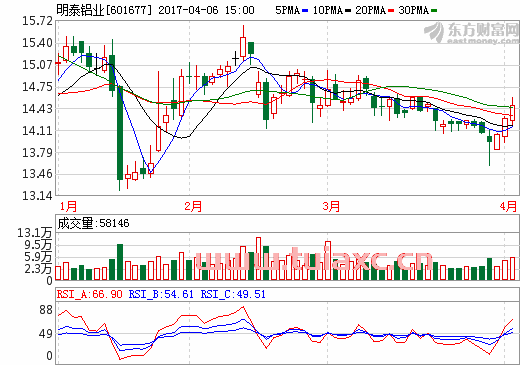
Task: Click the 5.9万 volume axis label
Action: point(38,257)
